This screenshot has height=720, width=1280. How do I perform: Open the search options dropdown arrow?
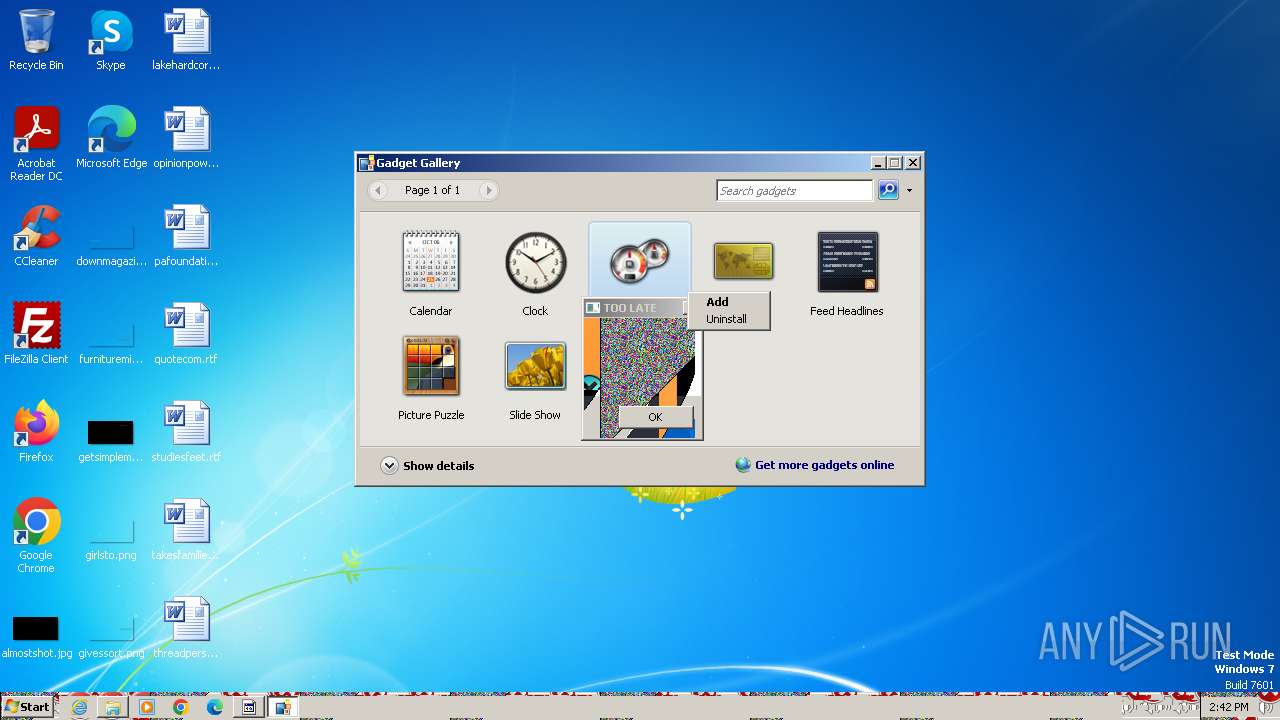909,190
